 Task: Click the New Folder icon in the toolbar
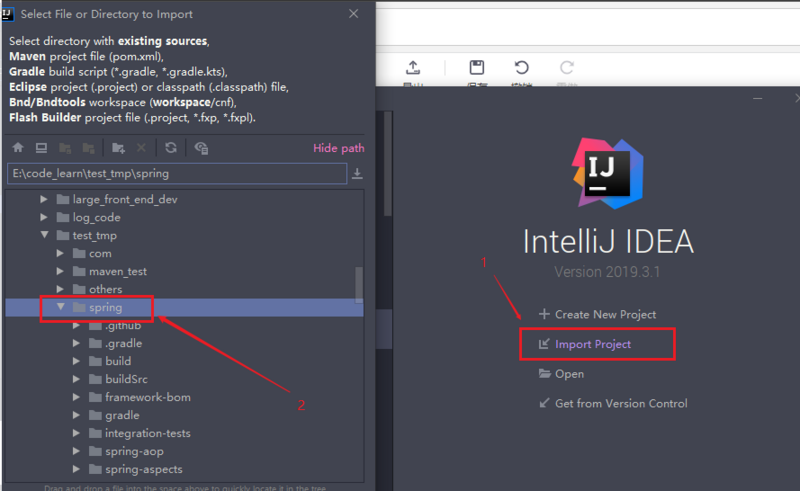click(118, 148)
